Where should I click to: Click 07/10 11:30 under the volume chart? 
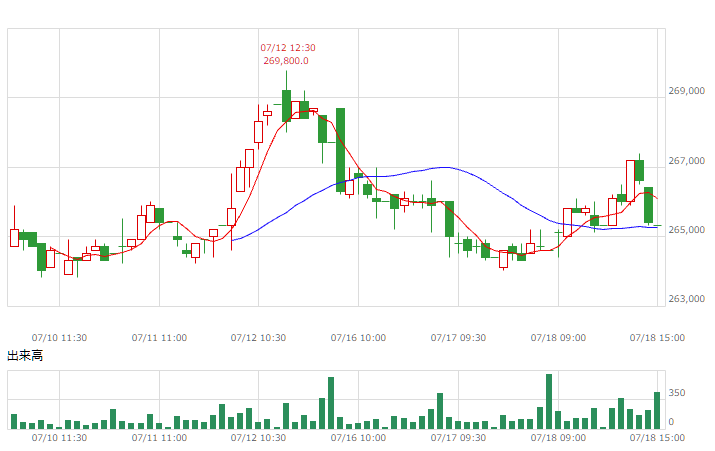tap(59, 438)
